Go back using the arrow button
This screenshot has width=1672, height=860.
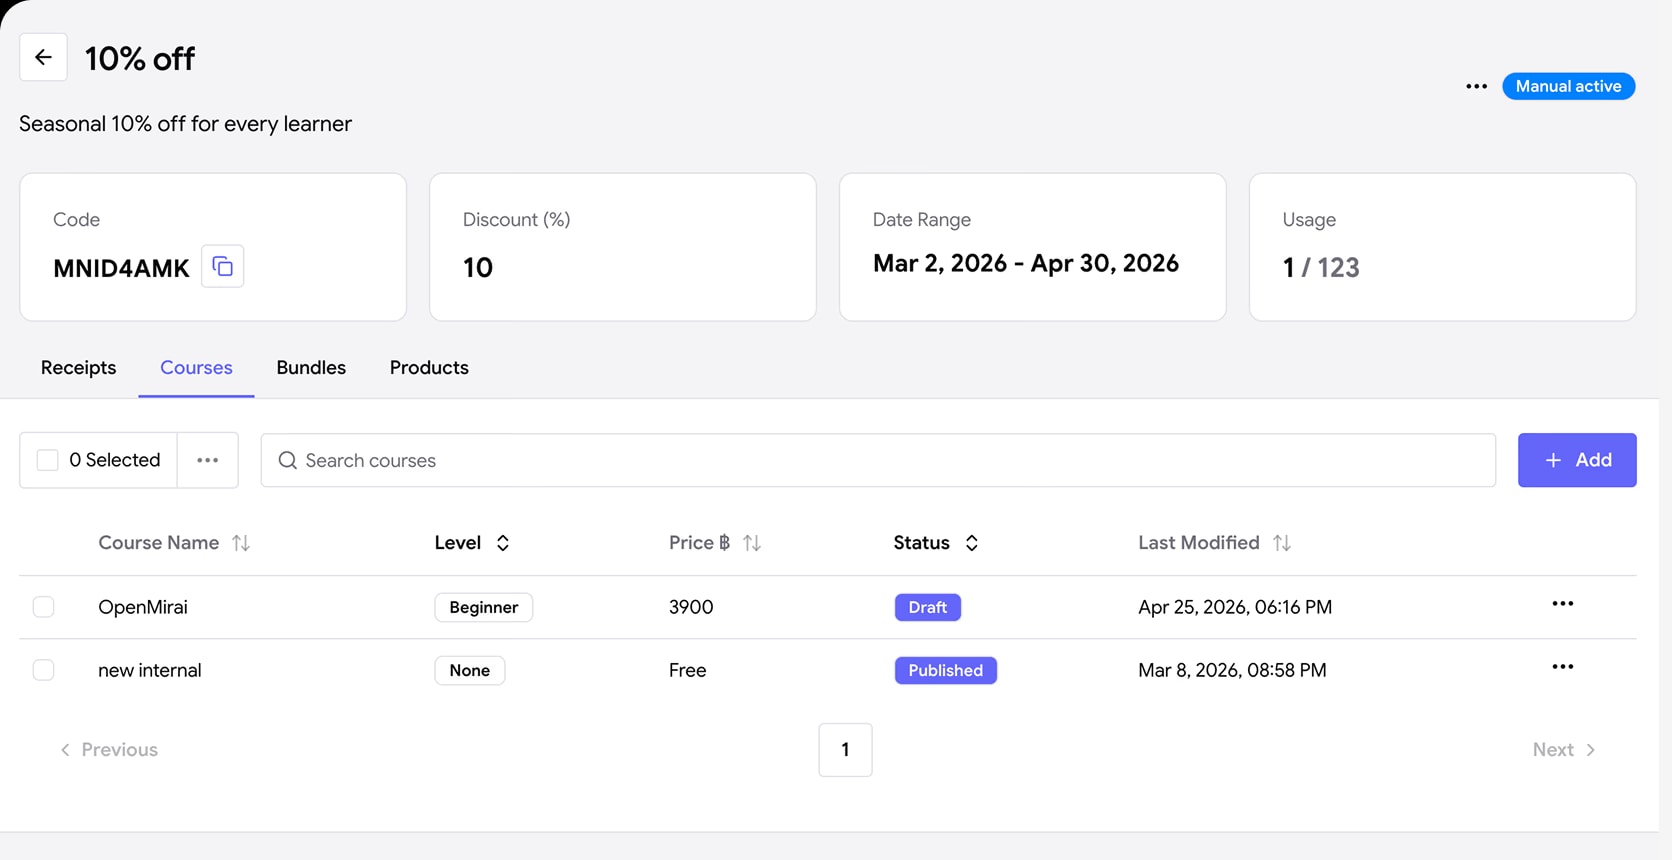coord(43,57)
